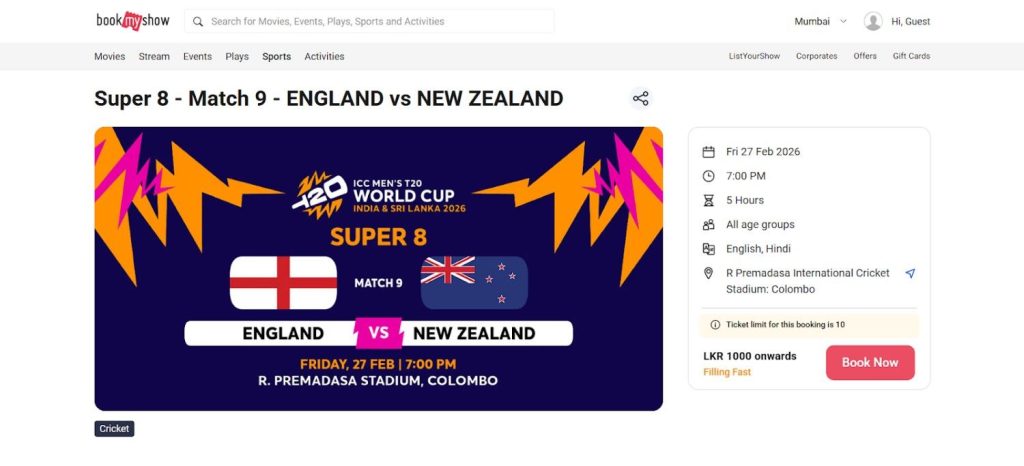Click the England vs New Zealand banner
Image resolution: width=1024 pixels, height=466 pixels.
coord(378,268)
